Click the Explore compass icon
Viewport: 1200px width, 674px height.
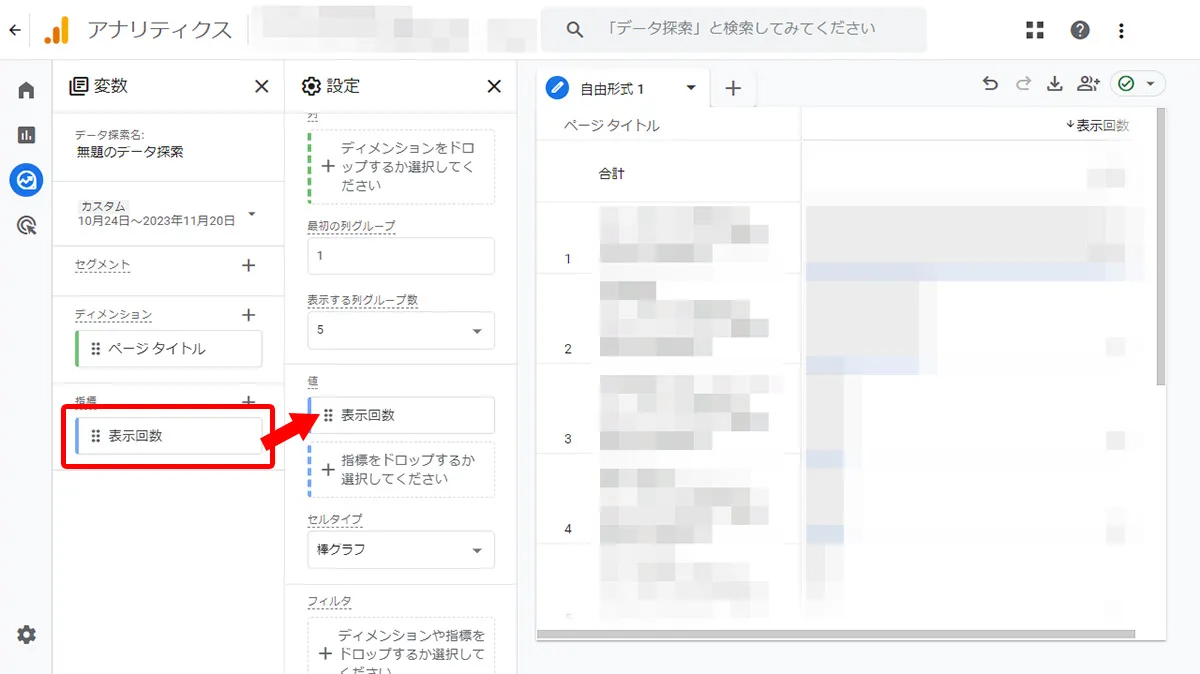pos(25,180)
